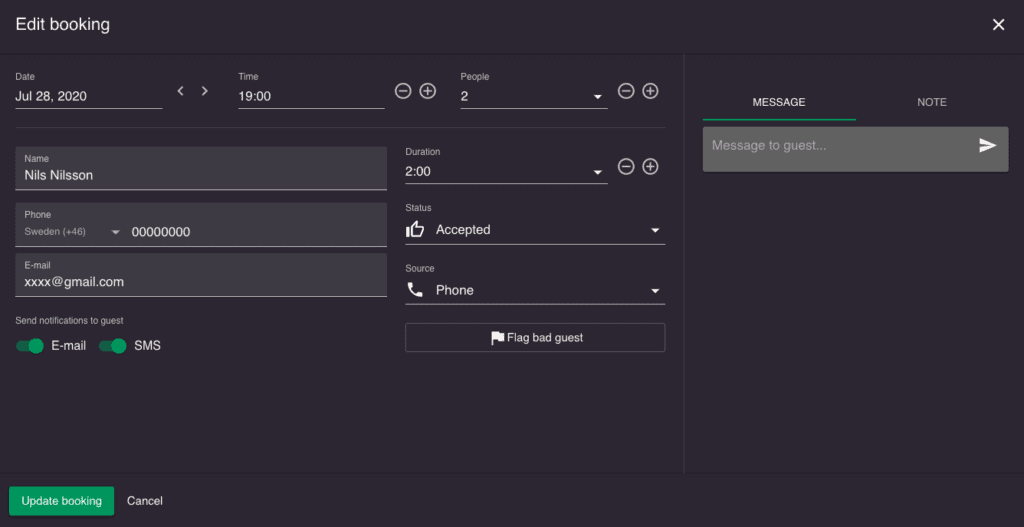Viewport: 1024px width, 527px height.
Task: Switch to the Note tab
Action: tap(931, 102)
